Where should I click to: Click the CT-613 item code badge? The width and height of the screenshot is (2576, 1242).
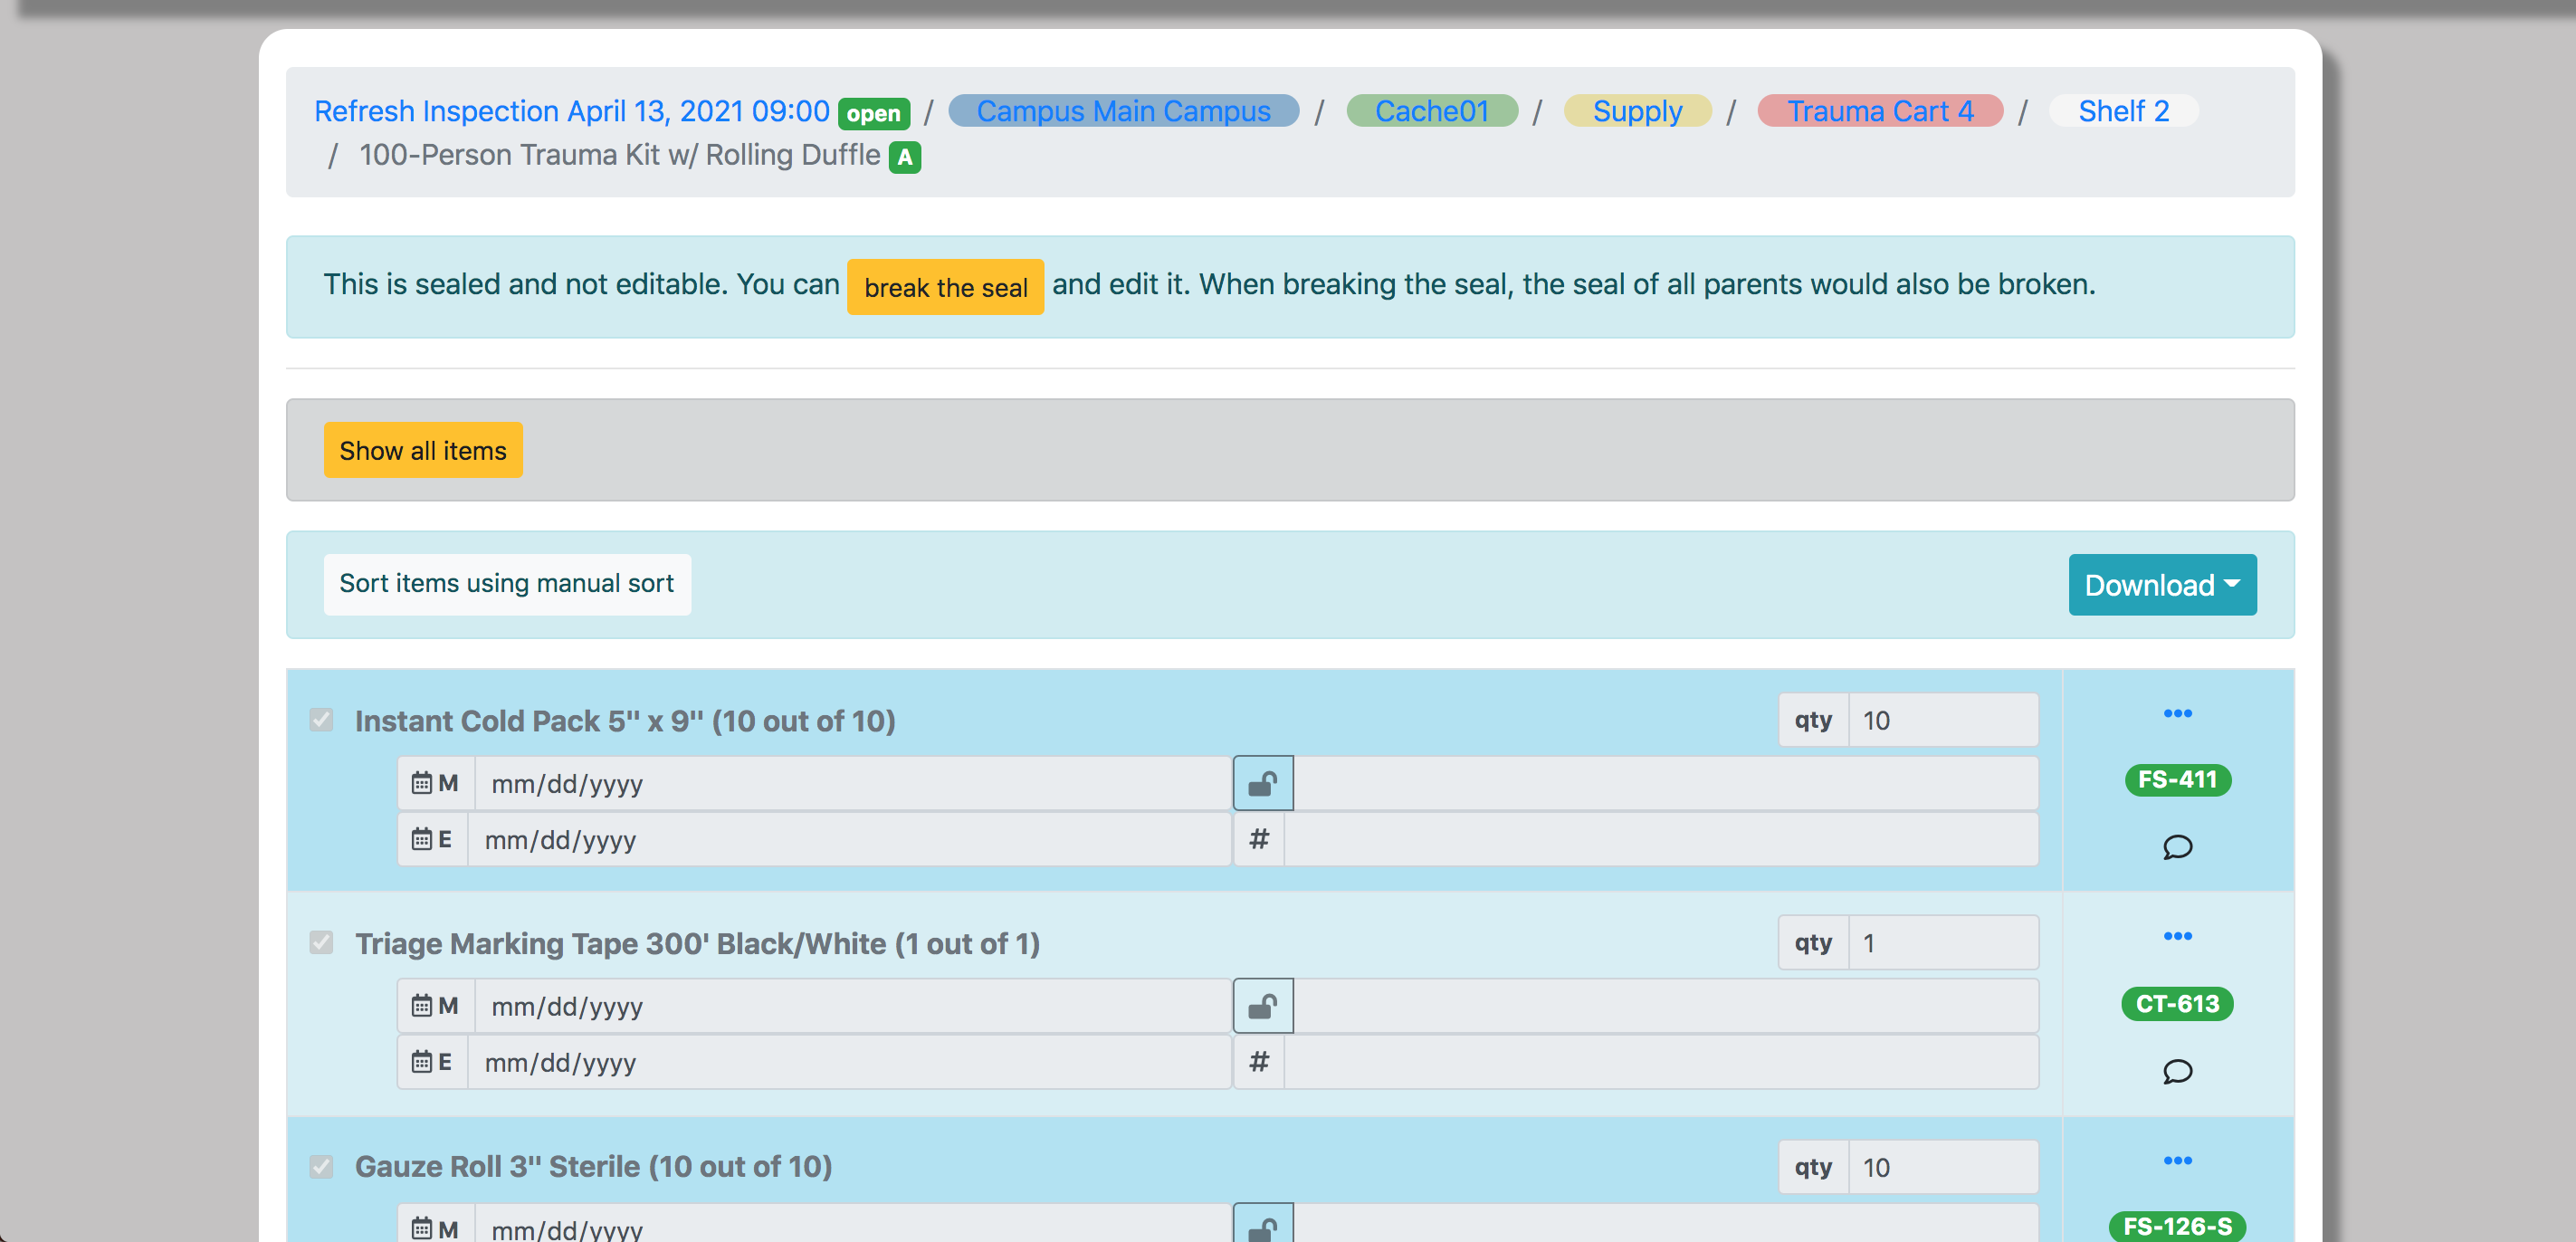click(x=2177, y=1004)
